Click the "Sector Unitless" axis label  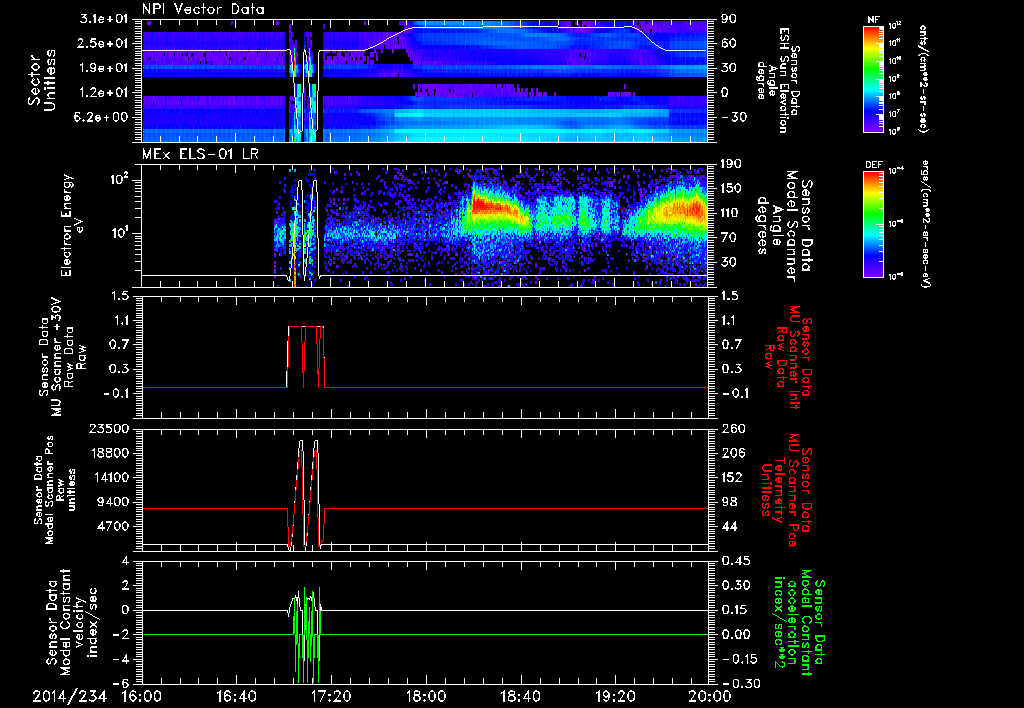pyautogui.click(x=42, y=80)
